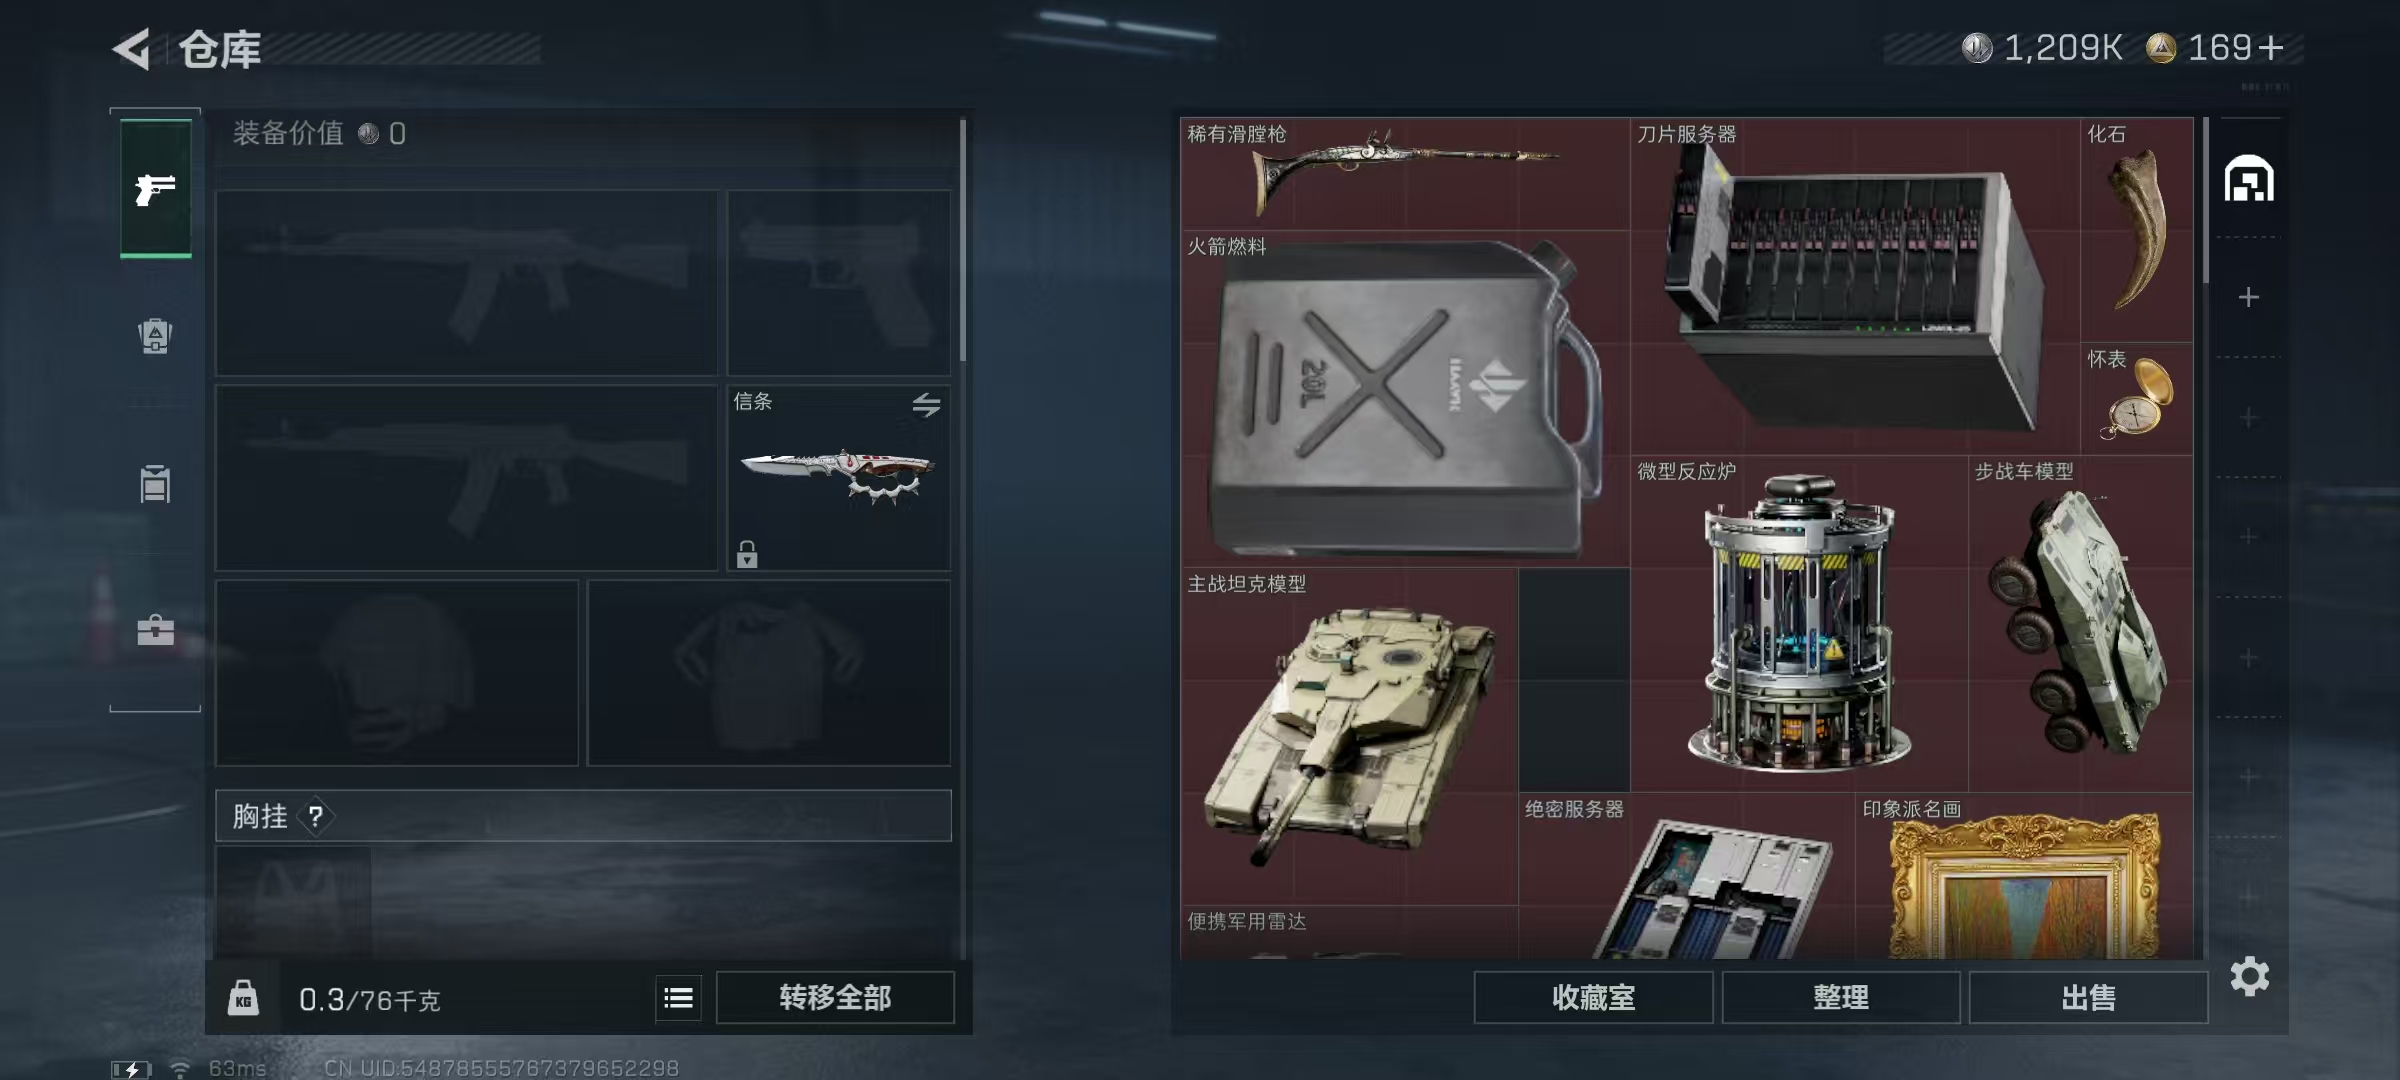Open the item list view icon
This screenshot has height=1080, width=2400.
(x=678, y=998)
